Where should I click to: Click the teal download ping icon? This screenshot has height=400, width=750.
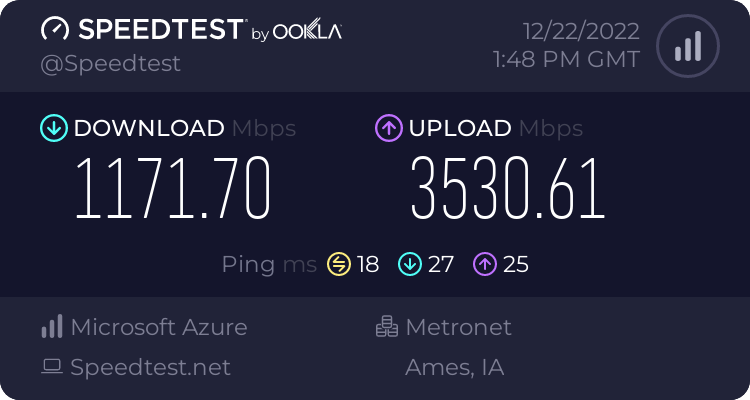410,265
